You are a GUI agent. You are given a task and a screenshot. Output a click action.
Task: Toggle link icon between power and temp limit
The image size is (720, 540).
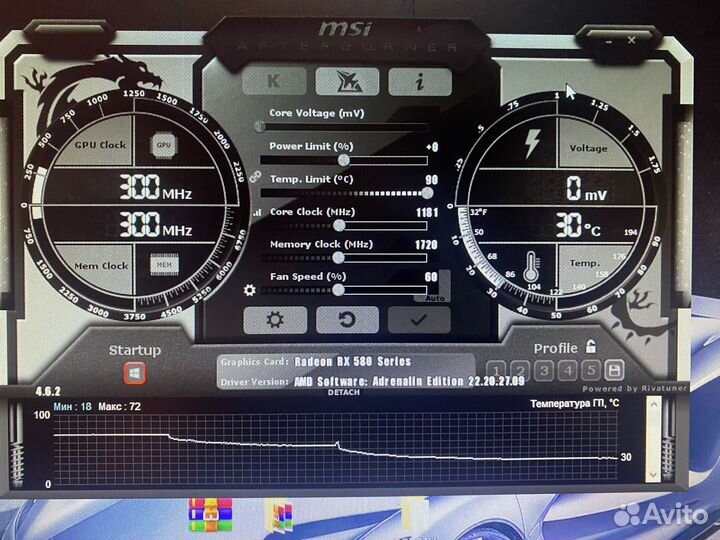tap(255, 176)
